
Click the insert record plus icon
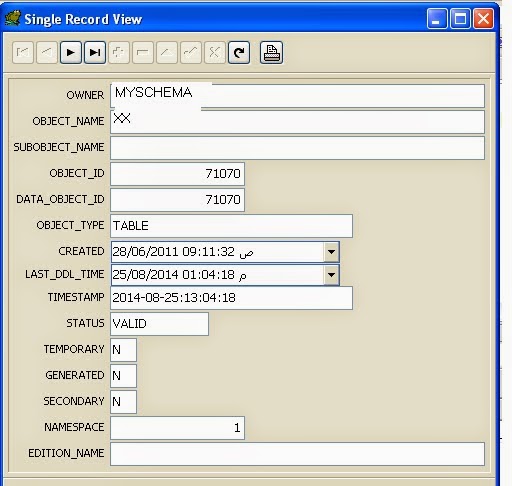pyautogui.click(x=119, y=52)
